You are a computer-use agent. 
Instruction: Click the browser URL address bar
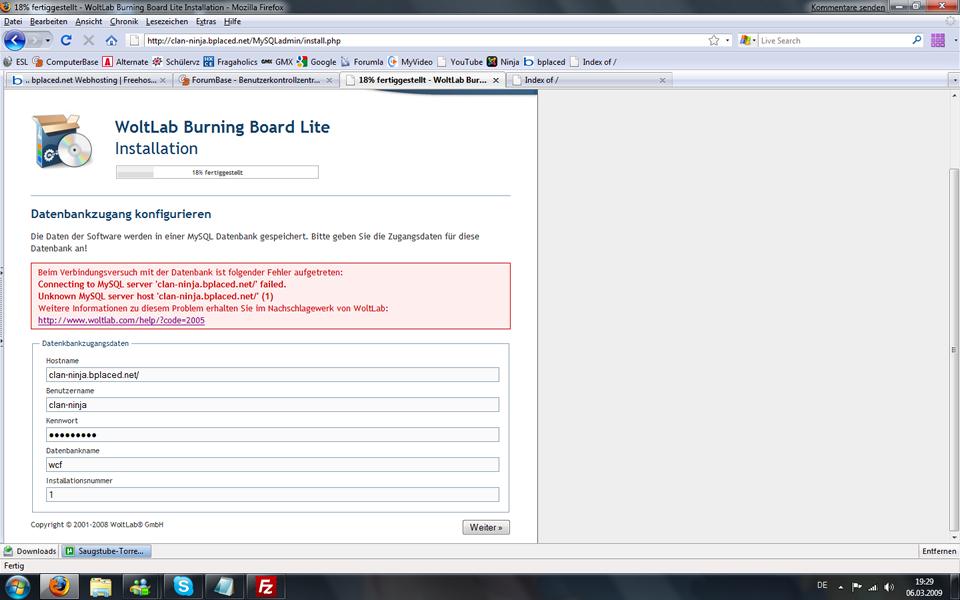tap(426, 40)
